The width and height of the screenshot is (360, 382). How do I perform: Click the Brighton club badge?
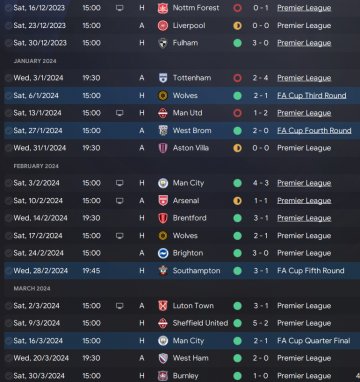tap(163, 253)
